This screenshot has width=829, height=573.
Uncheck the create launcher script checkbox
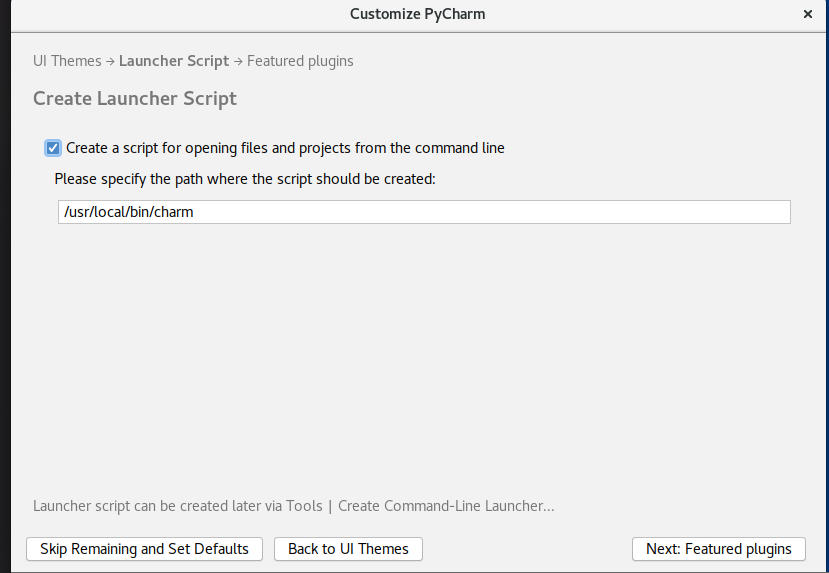pos(53,148)
